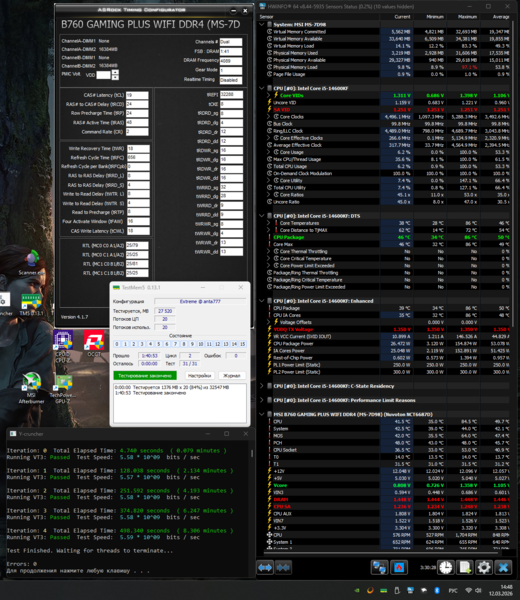The height and width of the screenshot is (600, 520).
Task: Click the Current column header
Action: pos(402,17)
